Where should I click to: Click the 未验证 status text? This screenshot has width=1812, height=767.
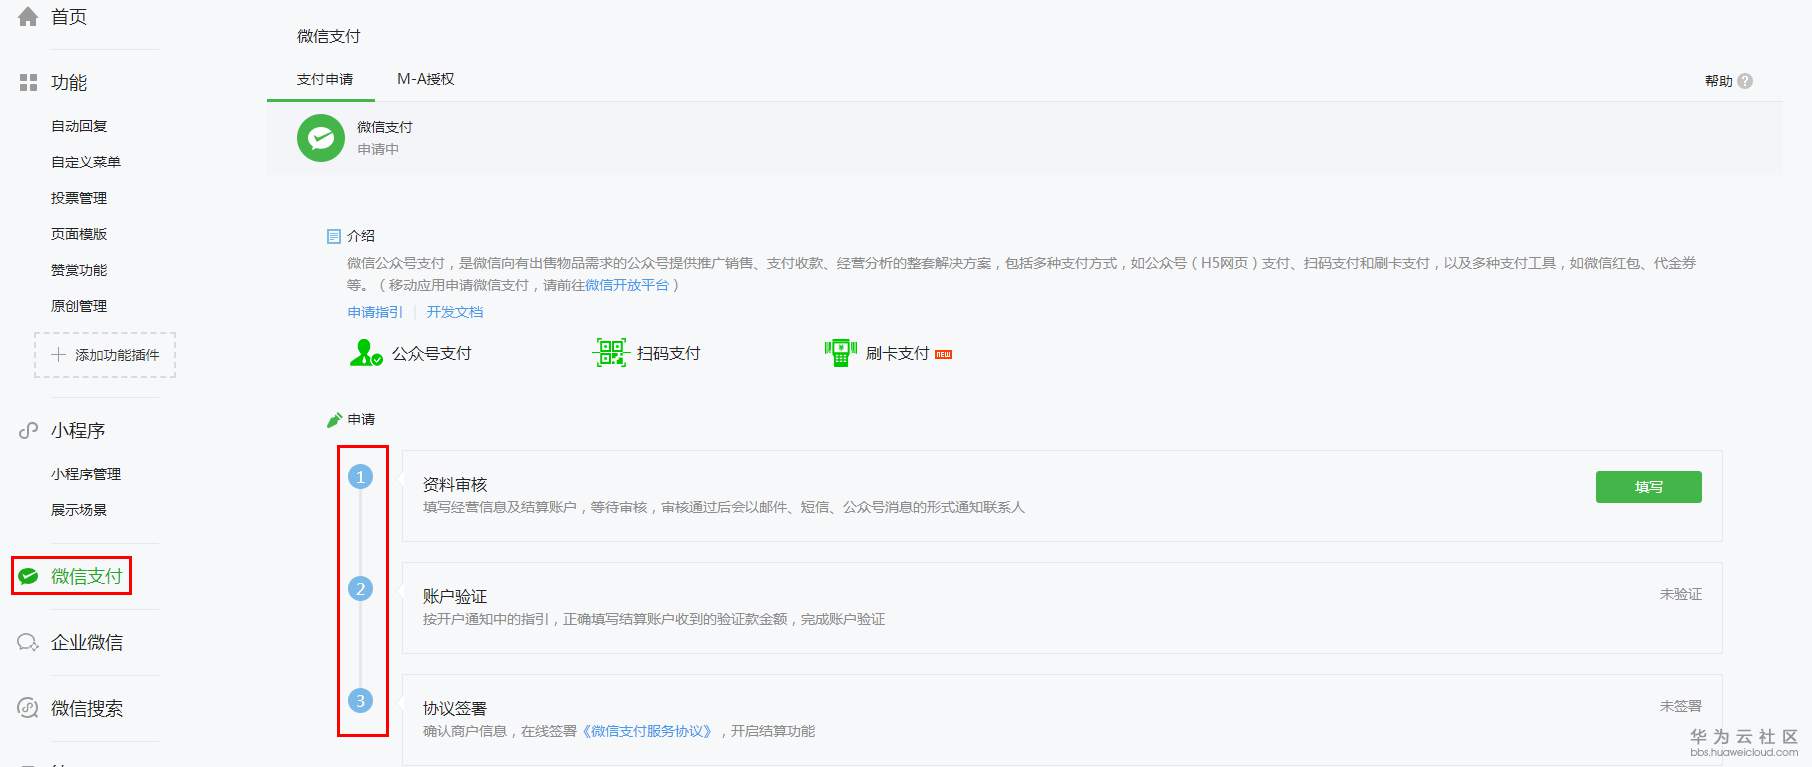[1681, 594]
